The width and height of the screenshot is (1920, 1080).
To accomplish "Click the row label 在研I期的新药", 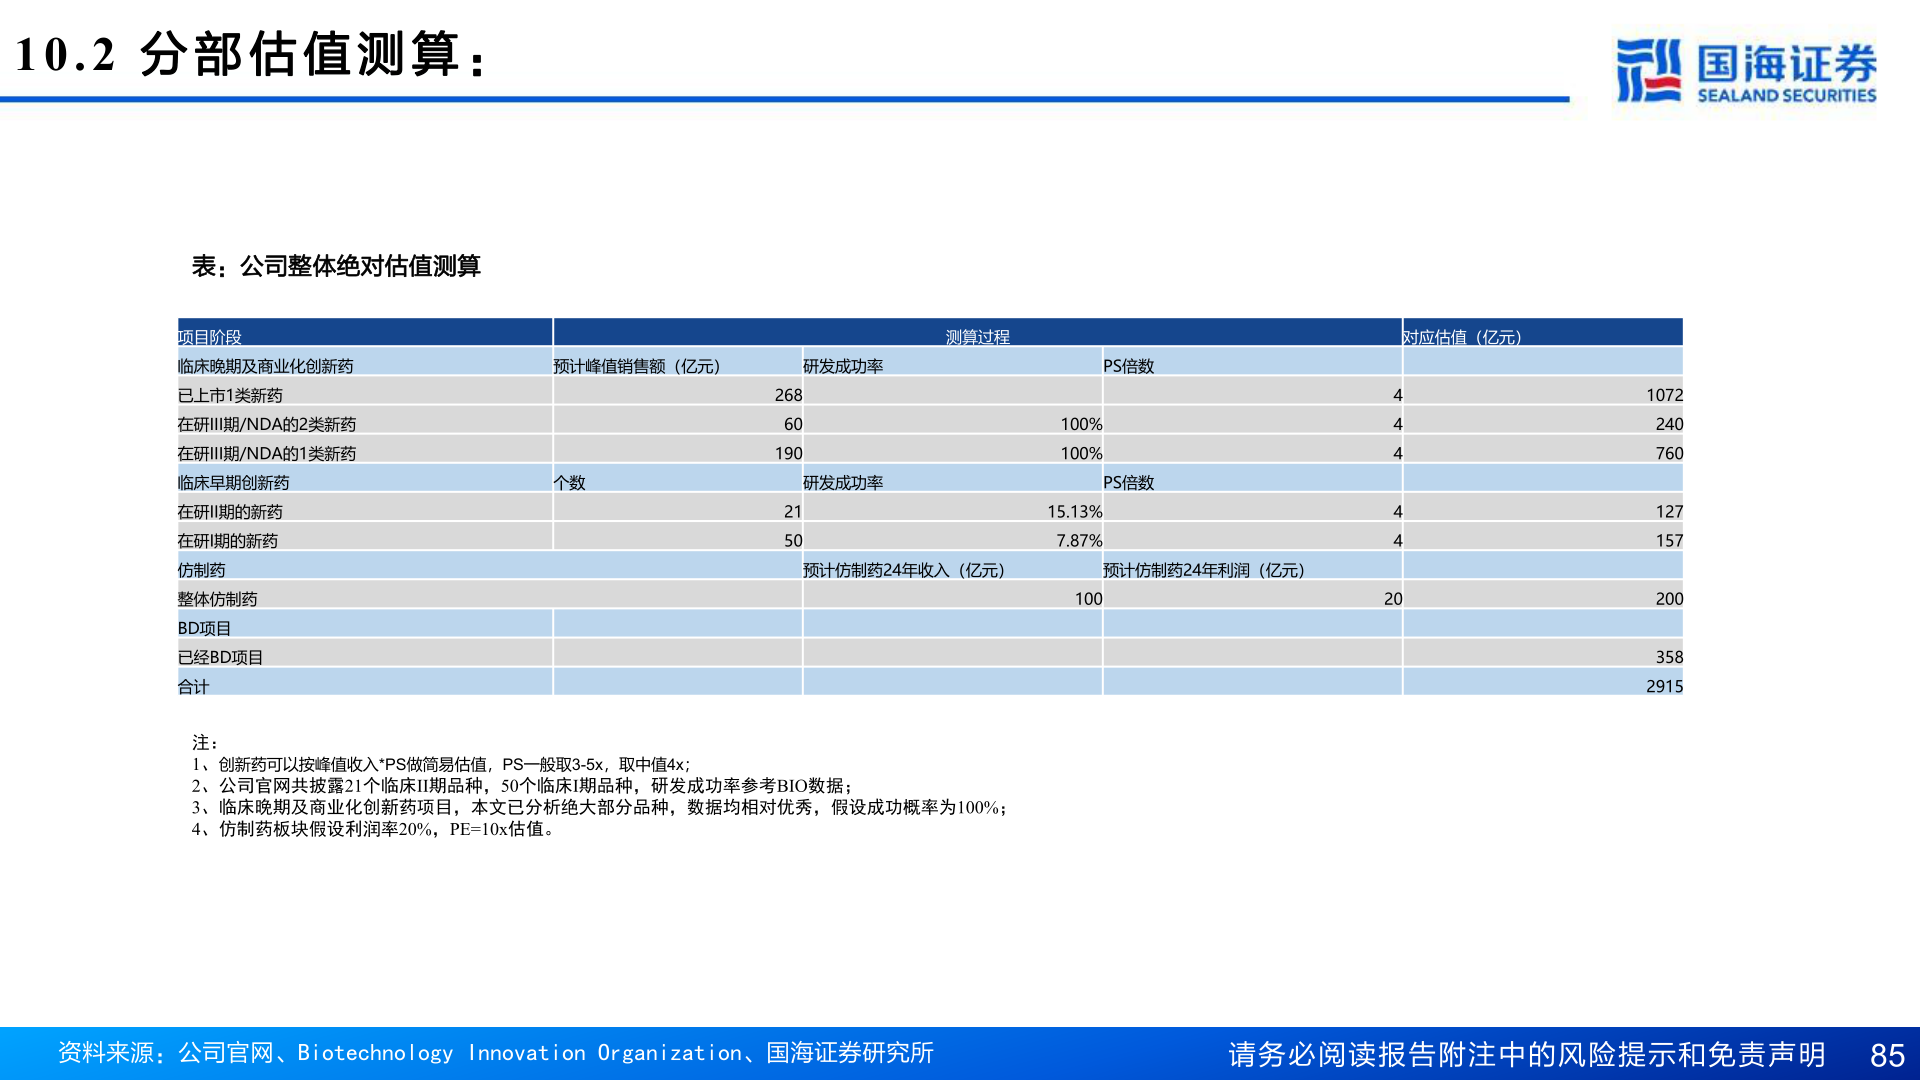I will coord(227,540).
